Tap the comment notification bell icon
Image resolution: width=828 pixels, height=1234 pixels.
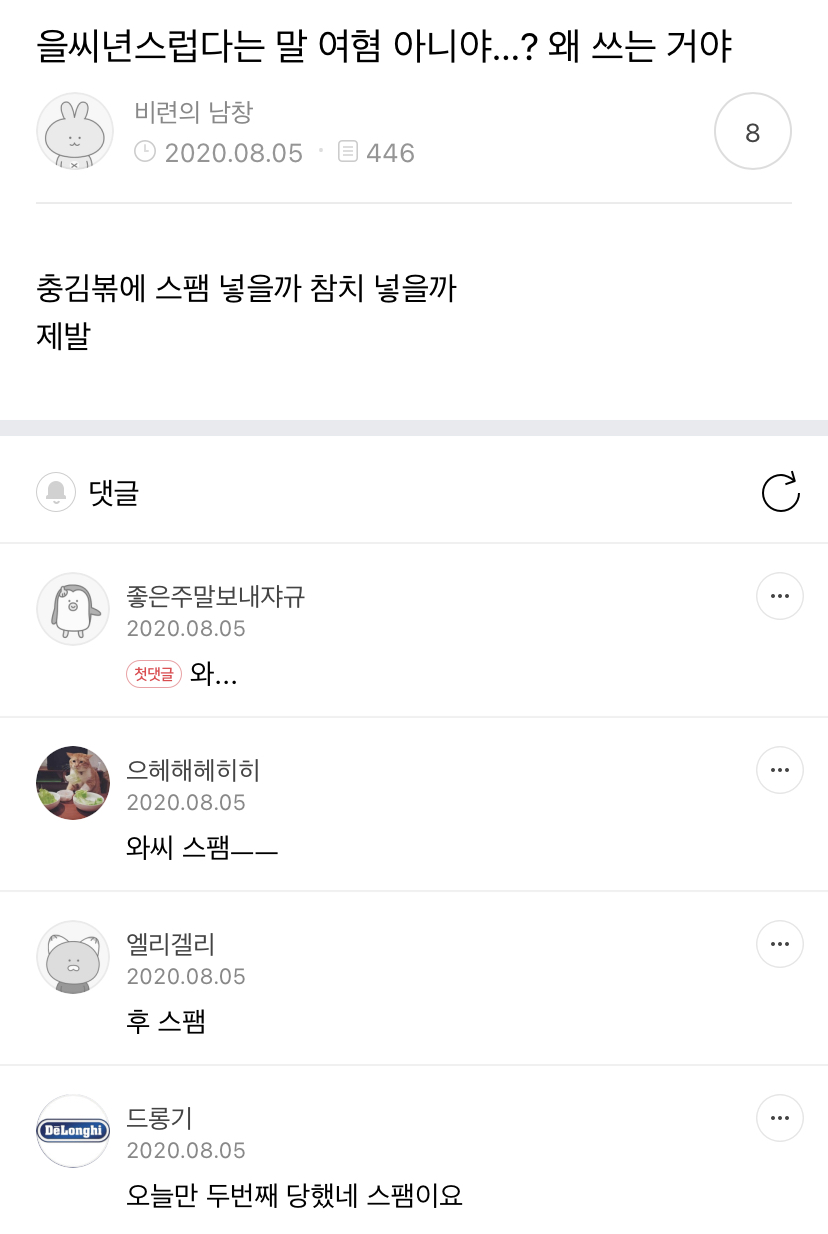coord(56,492)
